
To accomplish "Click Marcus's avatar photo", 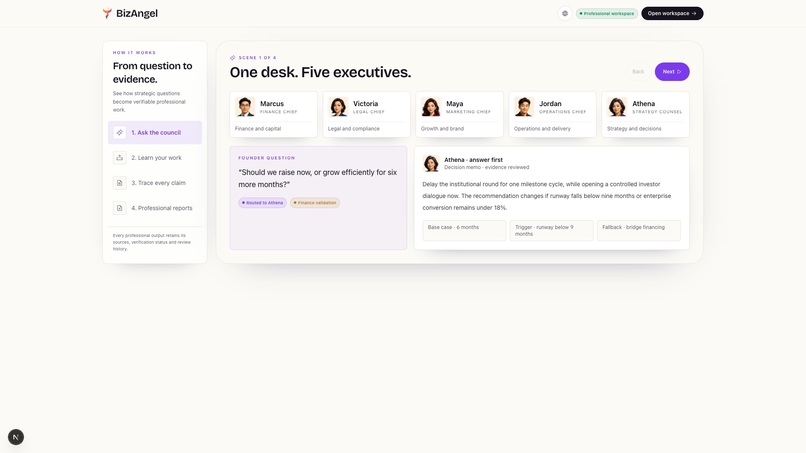I will click(245, 107).
